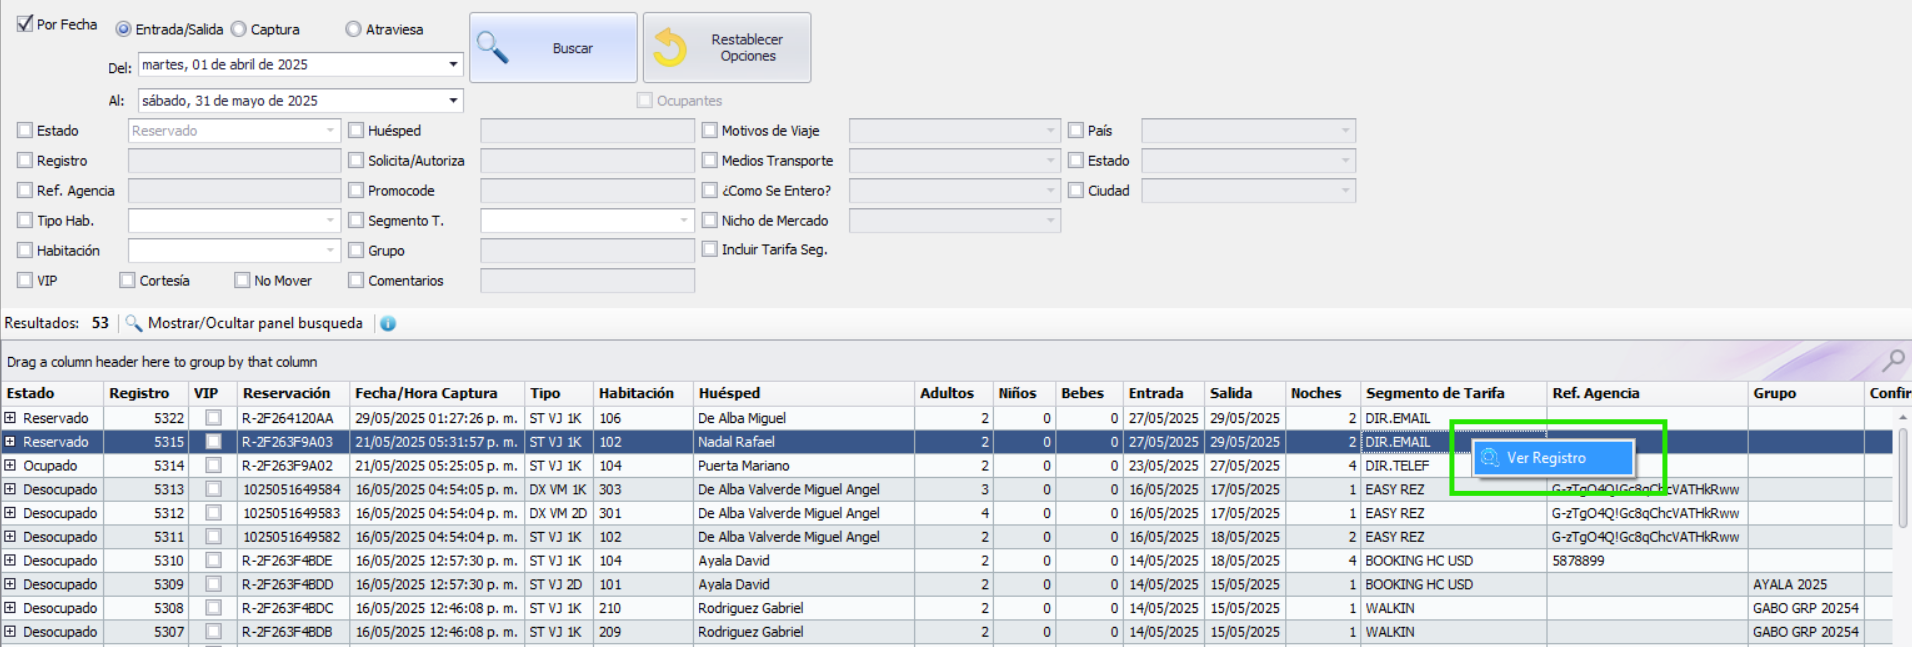The image size is (1912, 647).
Task: Toggle VIP checkbox for registro 5309
Action: coord(213,585)
